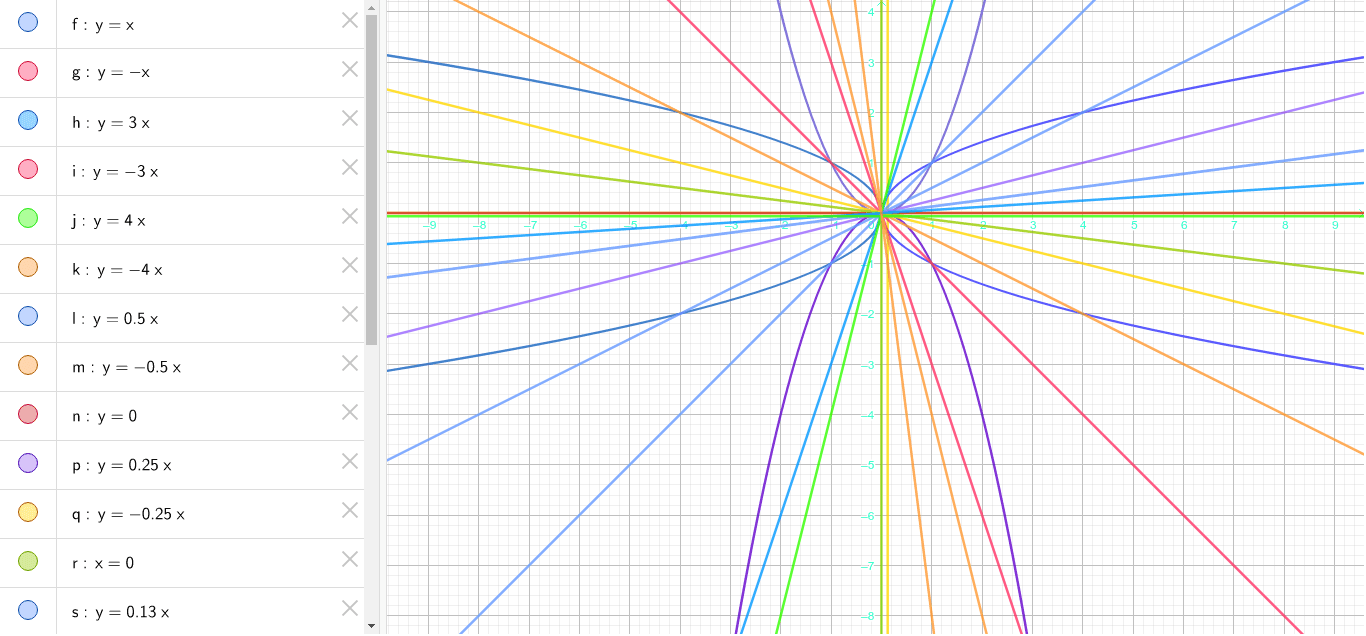The width and height of the screenshot is (1366, 636).
Task: Hide line h: y = 3x
Action: tap(28, 120)
